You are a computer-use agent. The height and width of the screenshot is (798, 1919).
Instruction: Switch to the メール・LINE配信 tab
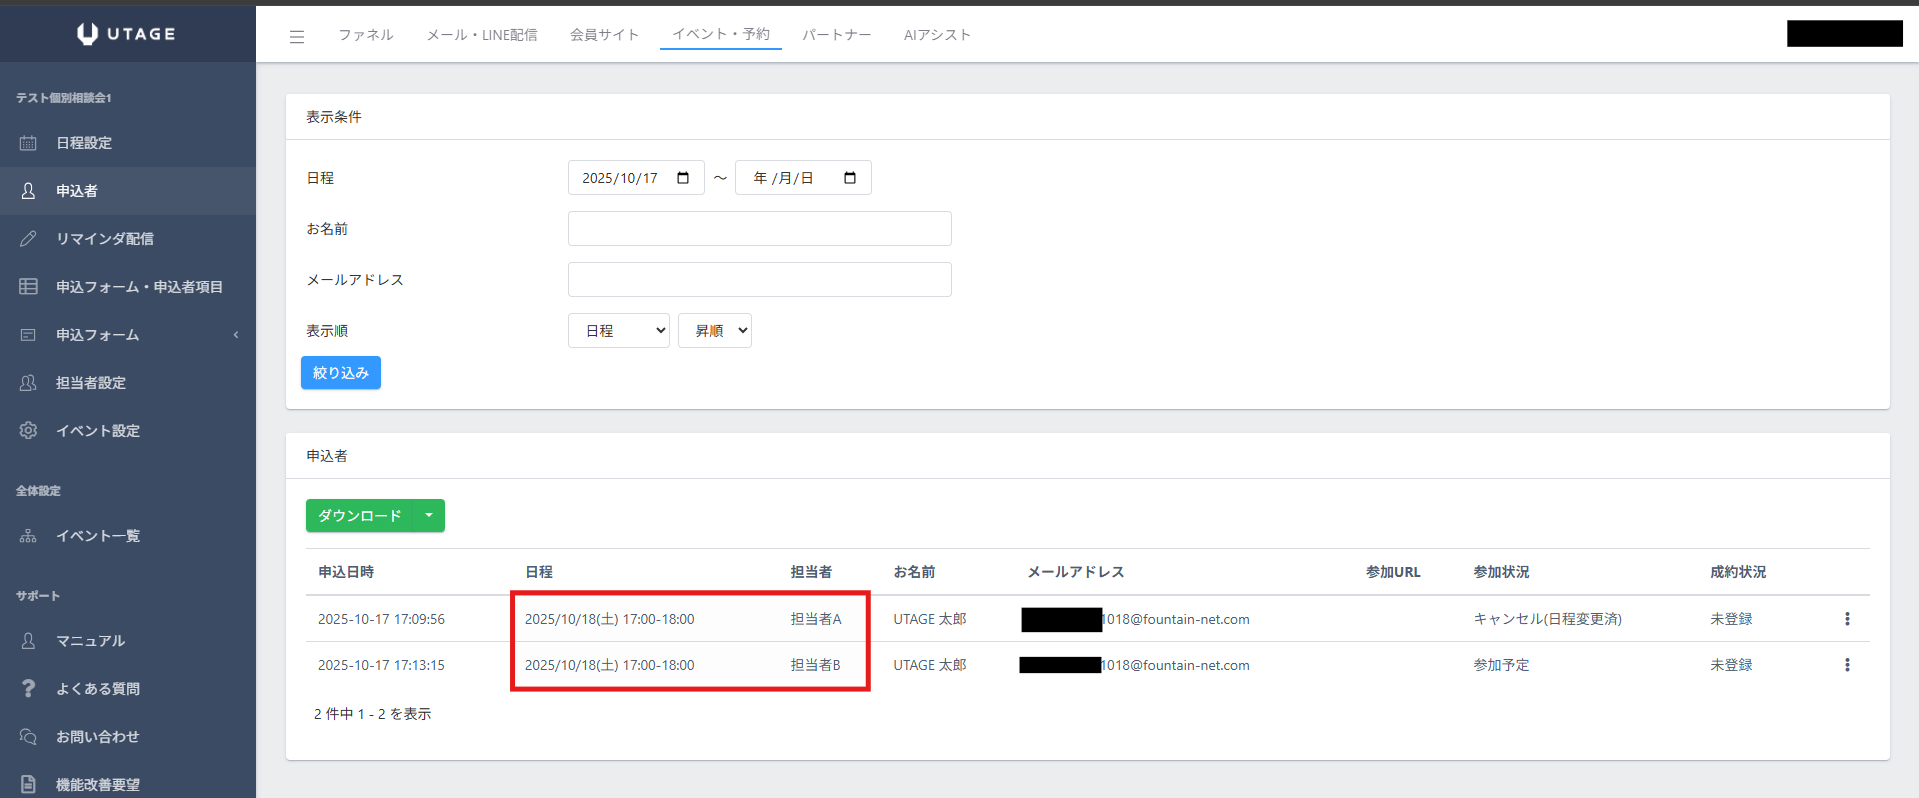[x=482, y=35]
